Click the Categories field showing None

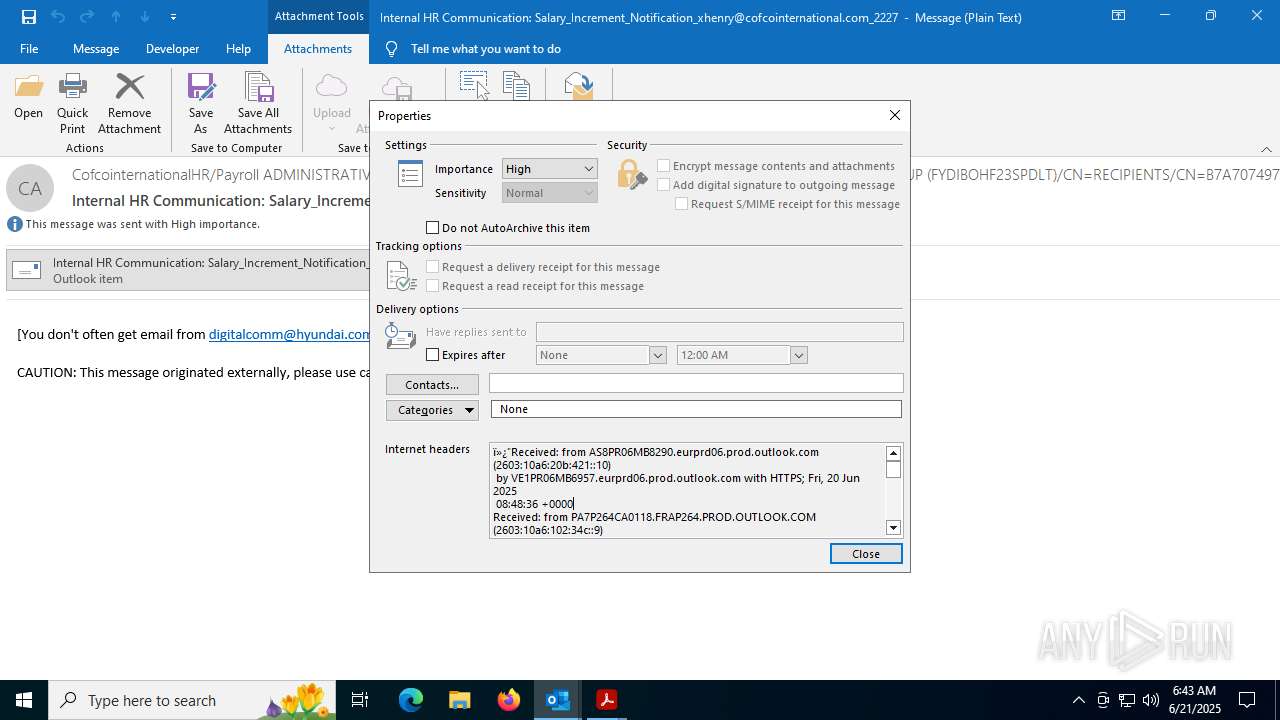tap(696, 409)
